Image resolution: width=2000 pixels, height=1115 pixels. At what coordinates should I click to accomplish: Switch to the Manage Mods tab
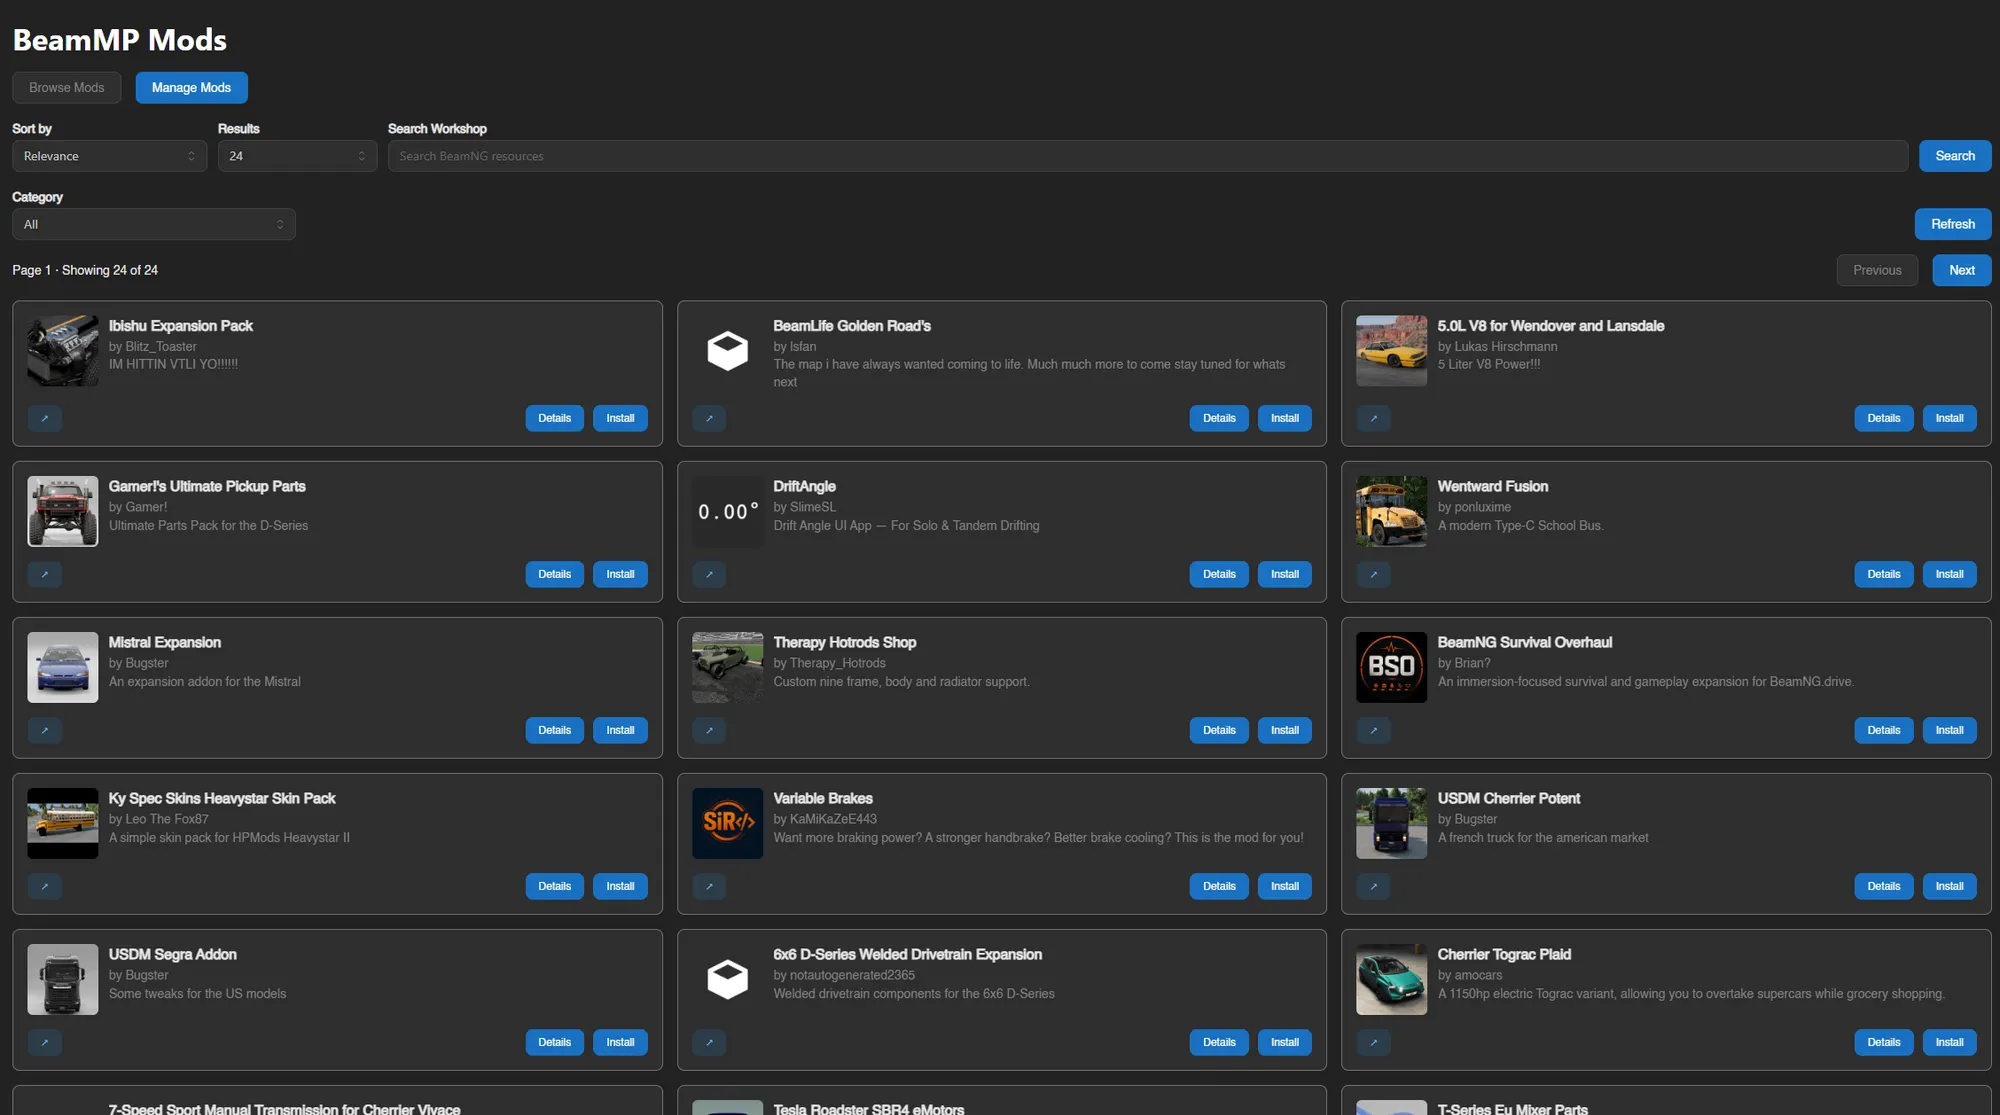191,88
